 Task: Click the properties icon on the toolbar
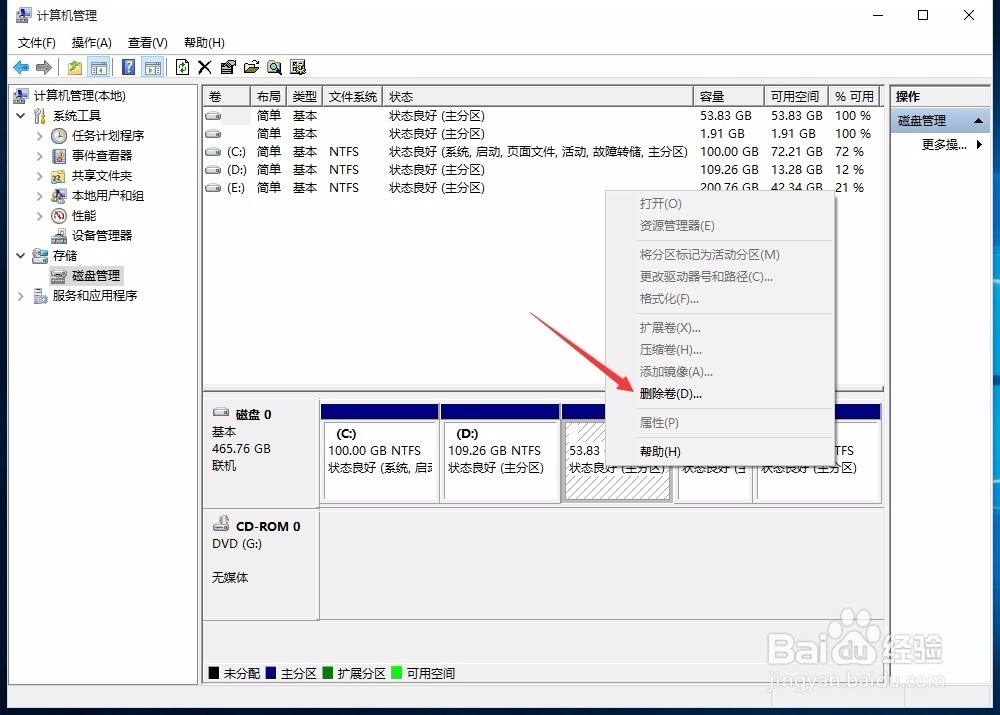pos(227,67)
